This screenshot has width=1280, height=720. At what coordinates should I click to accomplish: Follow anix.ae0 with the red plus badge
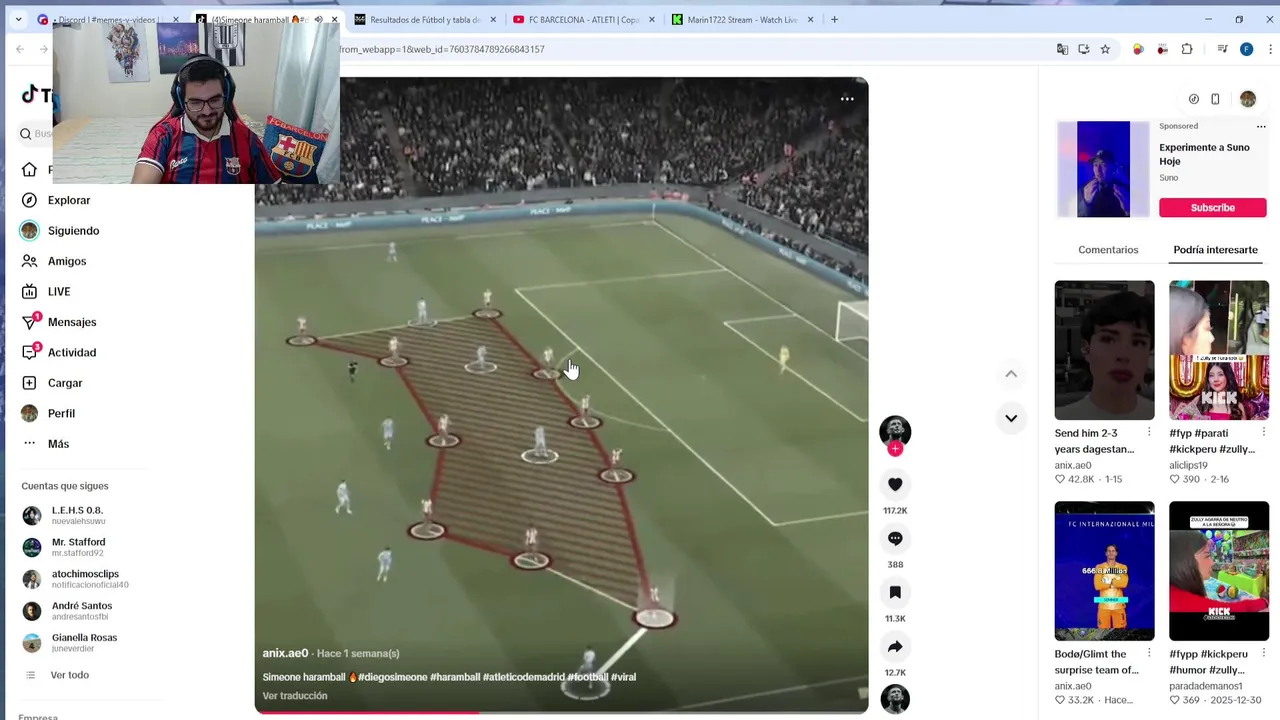pos(895,449)
